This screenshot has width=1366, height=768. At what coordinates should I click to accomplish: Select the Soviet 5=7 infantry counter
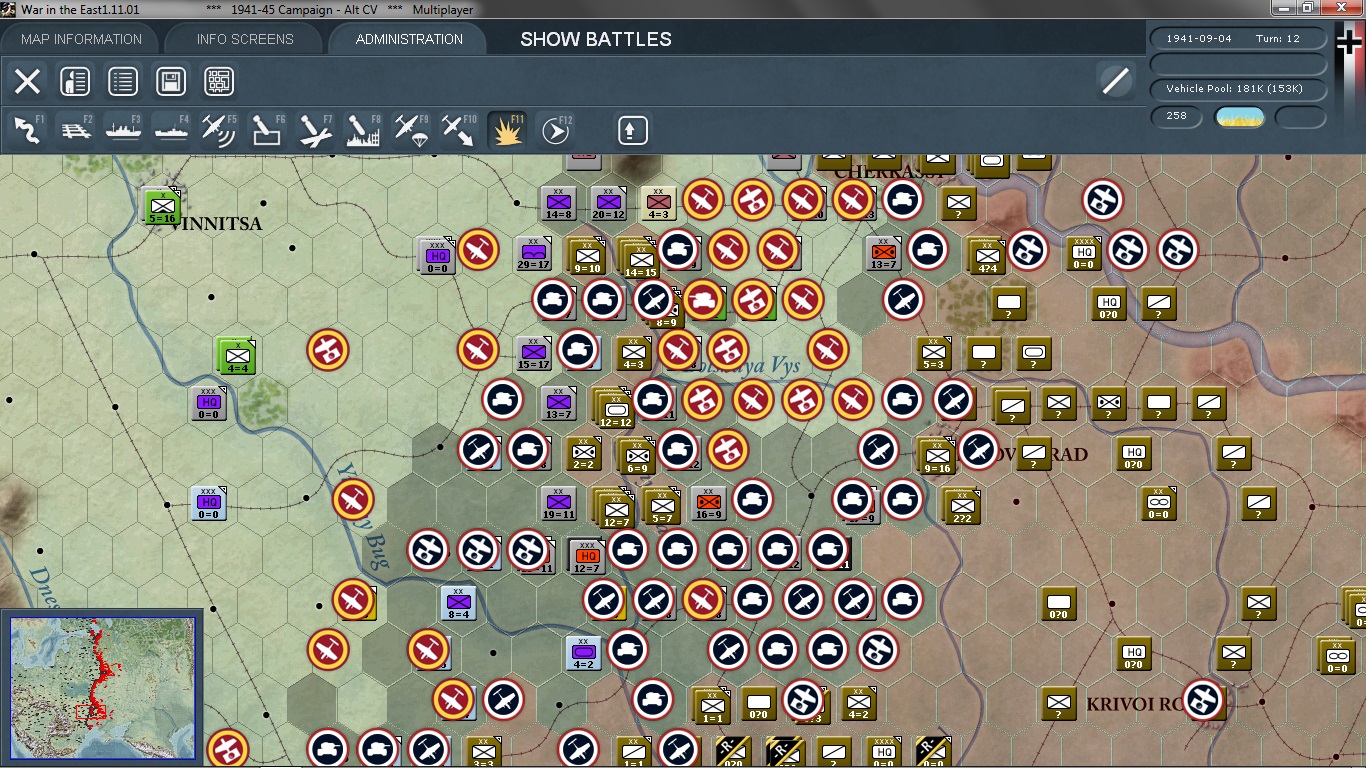pyautogui.click(x=661, y=506)
